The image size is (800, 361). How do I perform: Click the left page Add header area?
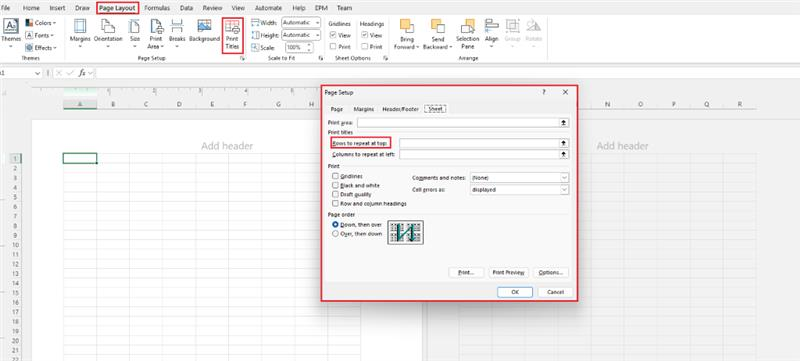tap(227, 146)
